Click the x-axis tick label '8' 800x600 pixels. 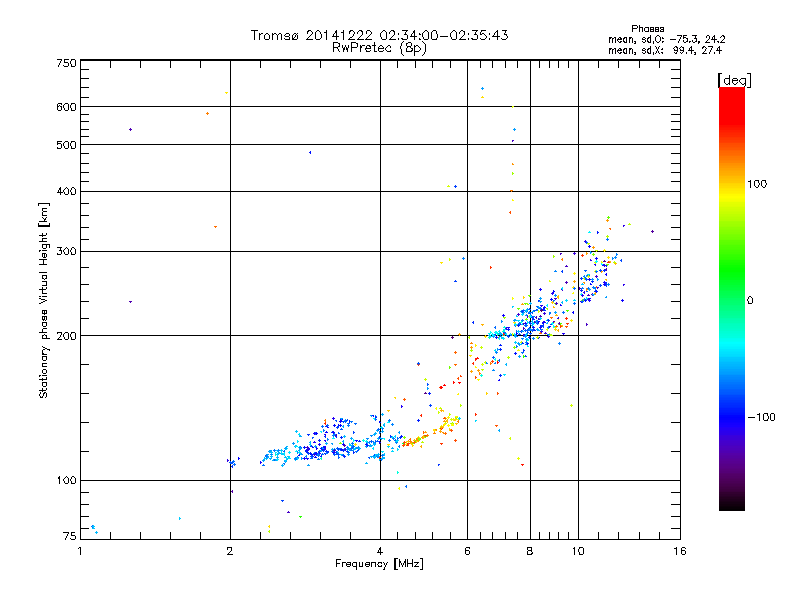click(x=530, y=551)
